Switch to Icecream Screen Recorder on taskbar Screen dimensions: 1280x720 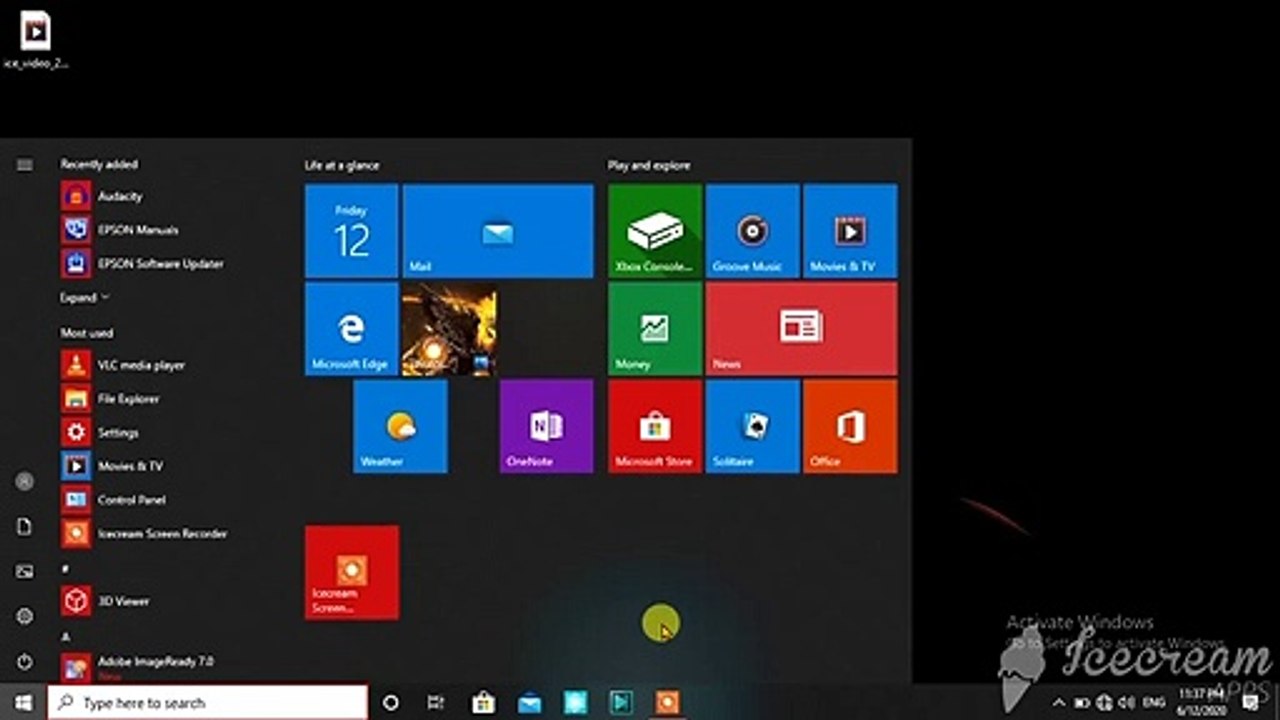coord(667,703)
